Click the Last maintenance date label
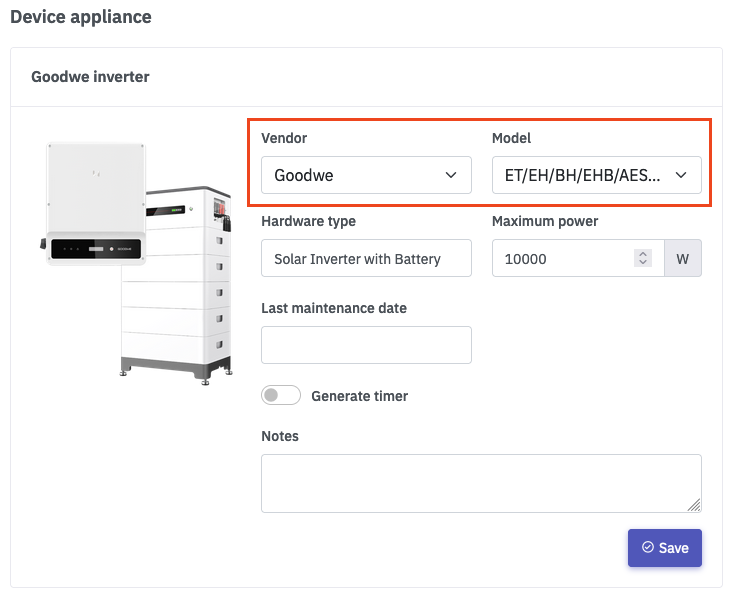 (x=333, y=308)
